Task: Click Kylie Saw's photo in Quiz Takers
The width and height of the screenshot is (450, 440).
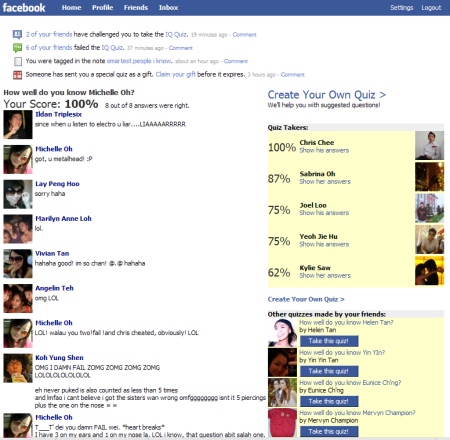Action: click(429, 271)
